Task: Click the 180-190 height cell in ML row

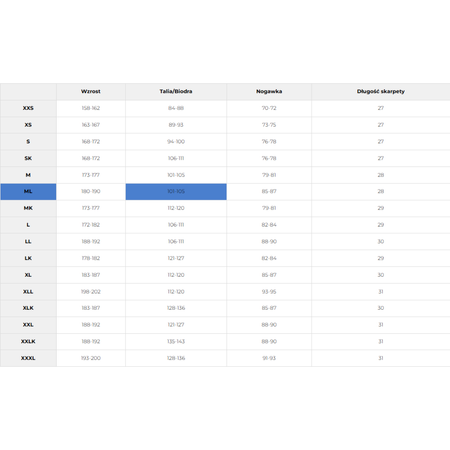Action: 91,191
